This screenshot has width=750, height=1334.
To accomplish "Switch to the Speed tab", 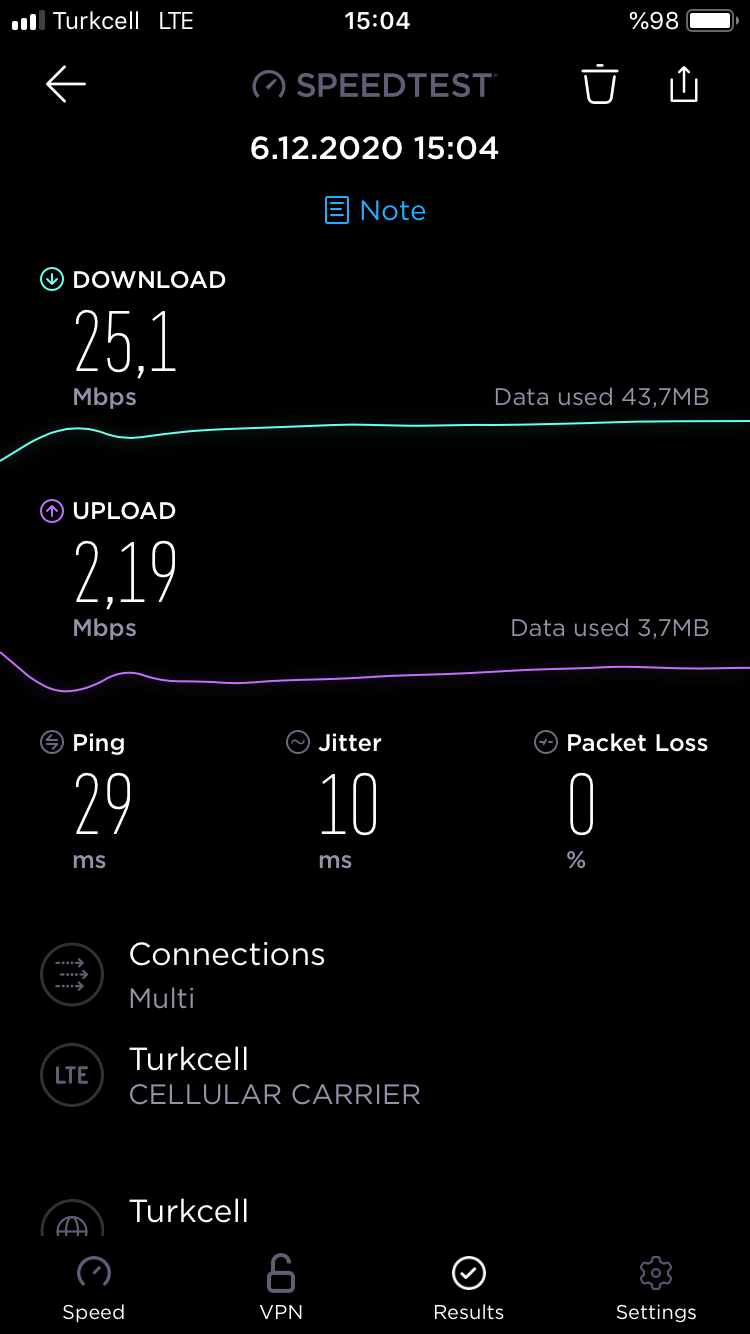I will click(94, 1289).
